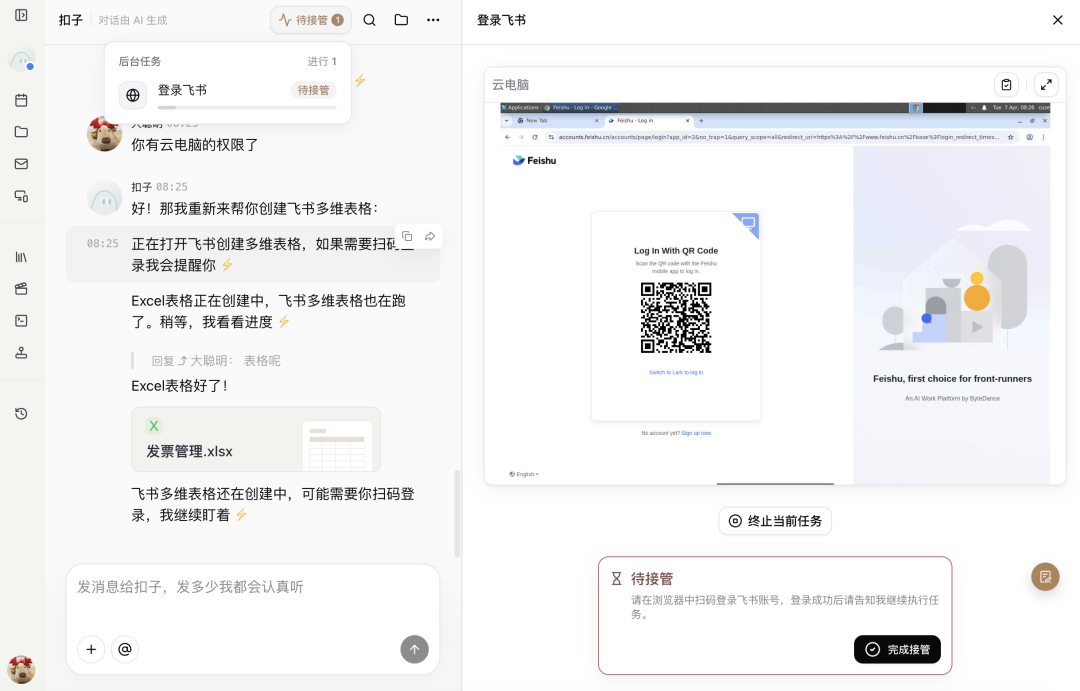The height and width of the screenshot is (691, 1080).
Task: Share the message using the share icon
Action: point(430,236)
